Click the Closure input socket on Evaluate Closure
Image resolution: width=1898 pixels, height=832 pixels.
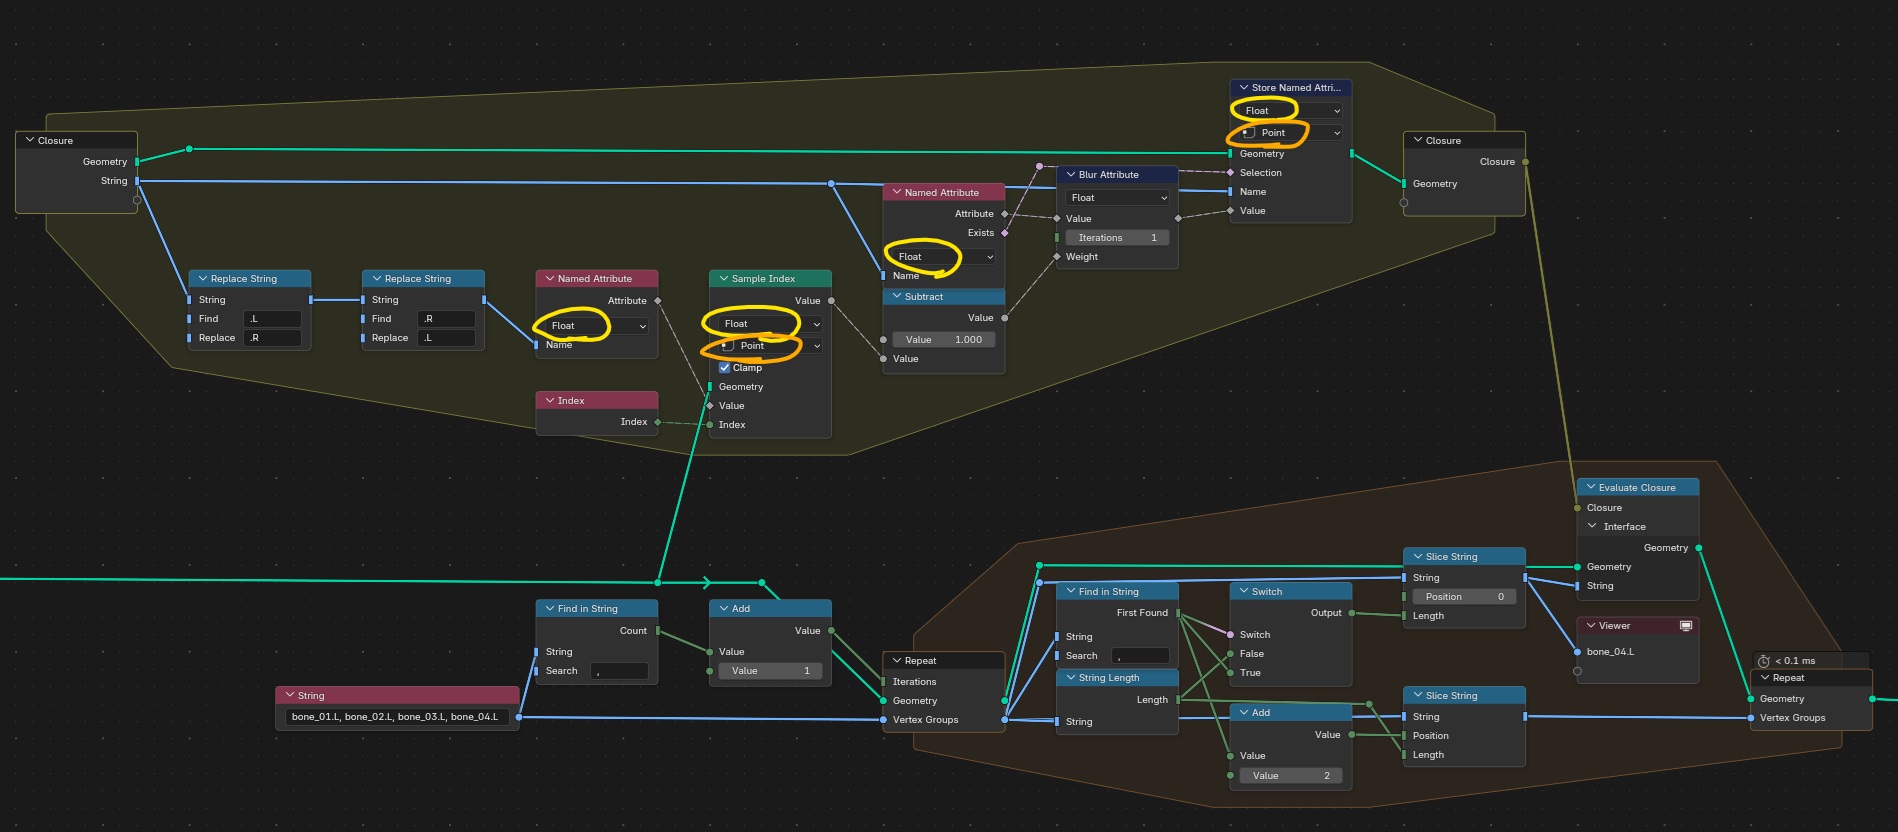(1578, 508)
